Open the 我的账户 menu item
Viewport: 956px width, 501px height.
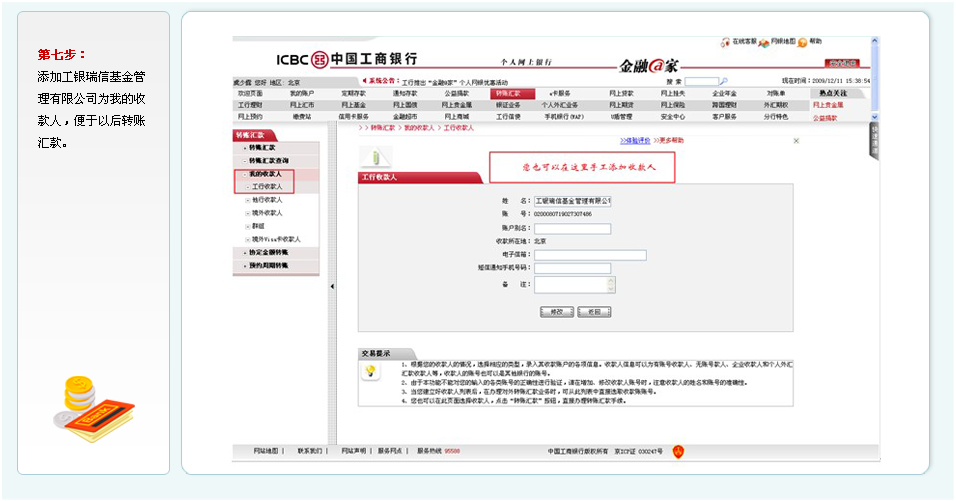click(302, 94)
